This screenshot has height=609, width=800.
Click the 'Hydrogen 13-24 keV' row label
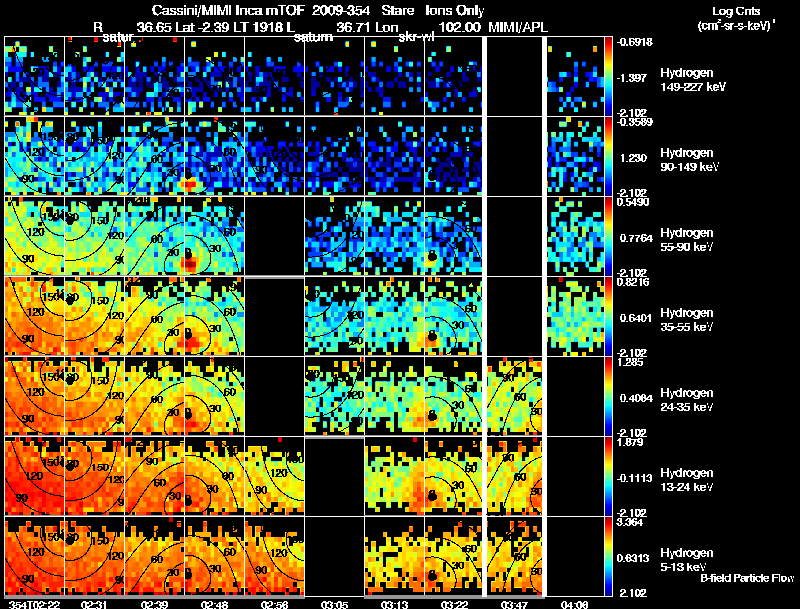point(687,480)
